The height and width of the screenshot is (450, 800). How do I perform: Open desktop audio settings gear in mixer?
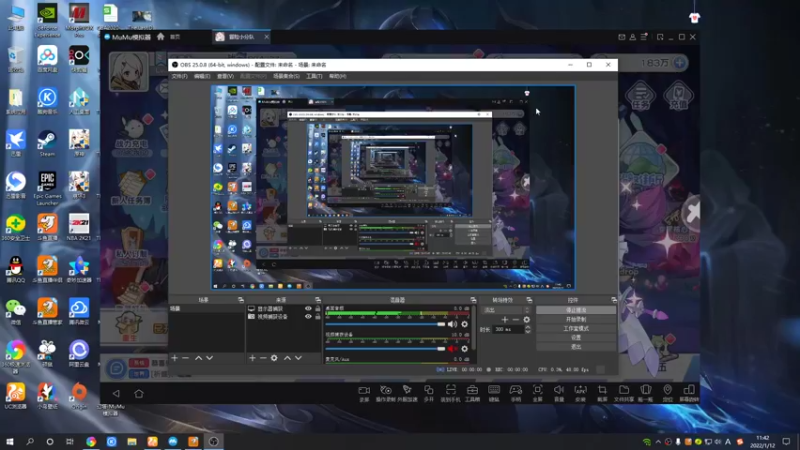tap(464, 324)
